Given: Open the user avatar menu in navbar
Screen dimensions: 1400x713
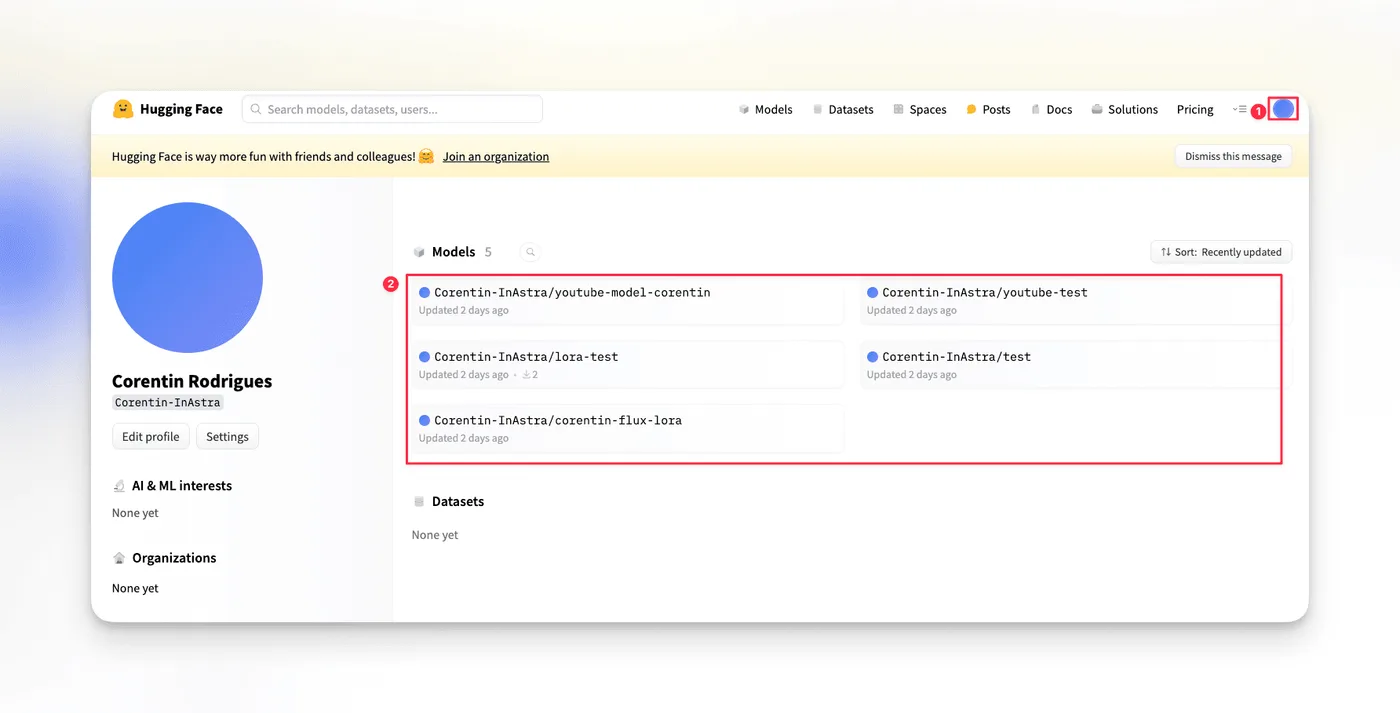Looking at the screenshot, I should [x=1283, y=109].
